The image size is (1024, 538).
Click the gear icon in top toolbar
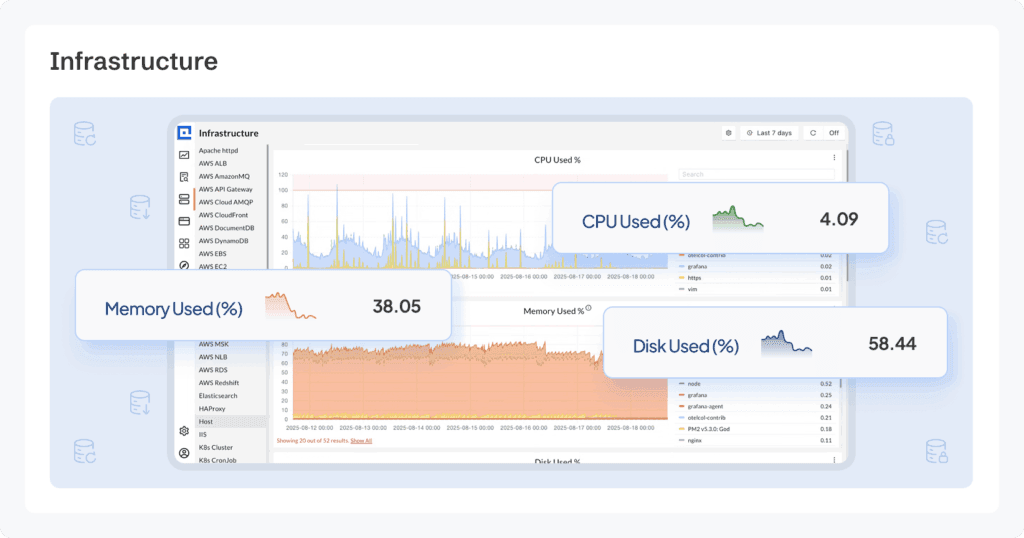(x=729, y=133)
